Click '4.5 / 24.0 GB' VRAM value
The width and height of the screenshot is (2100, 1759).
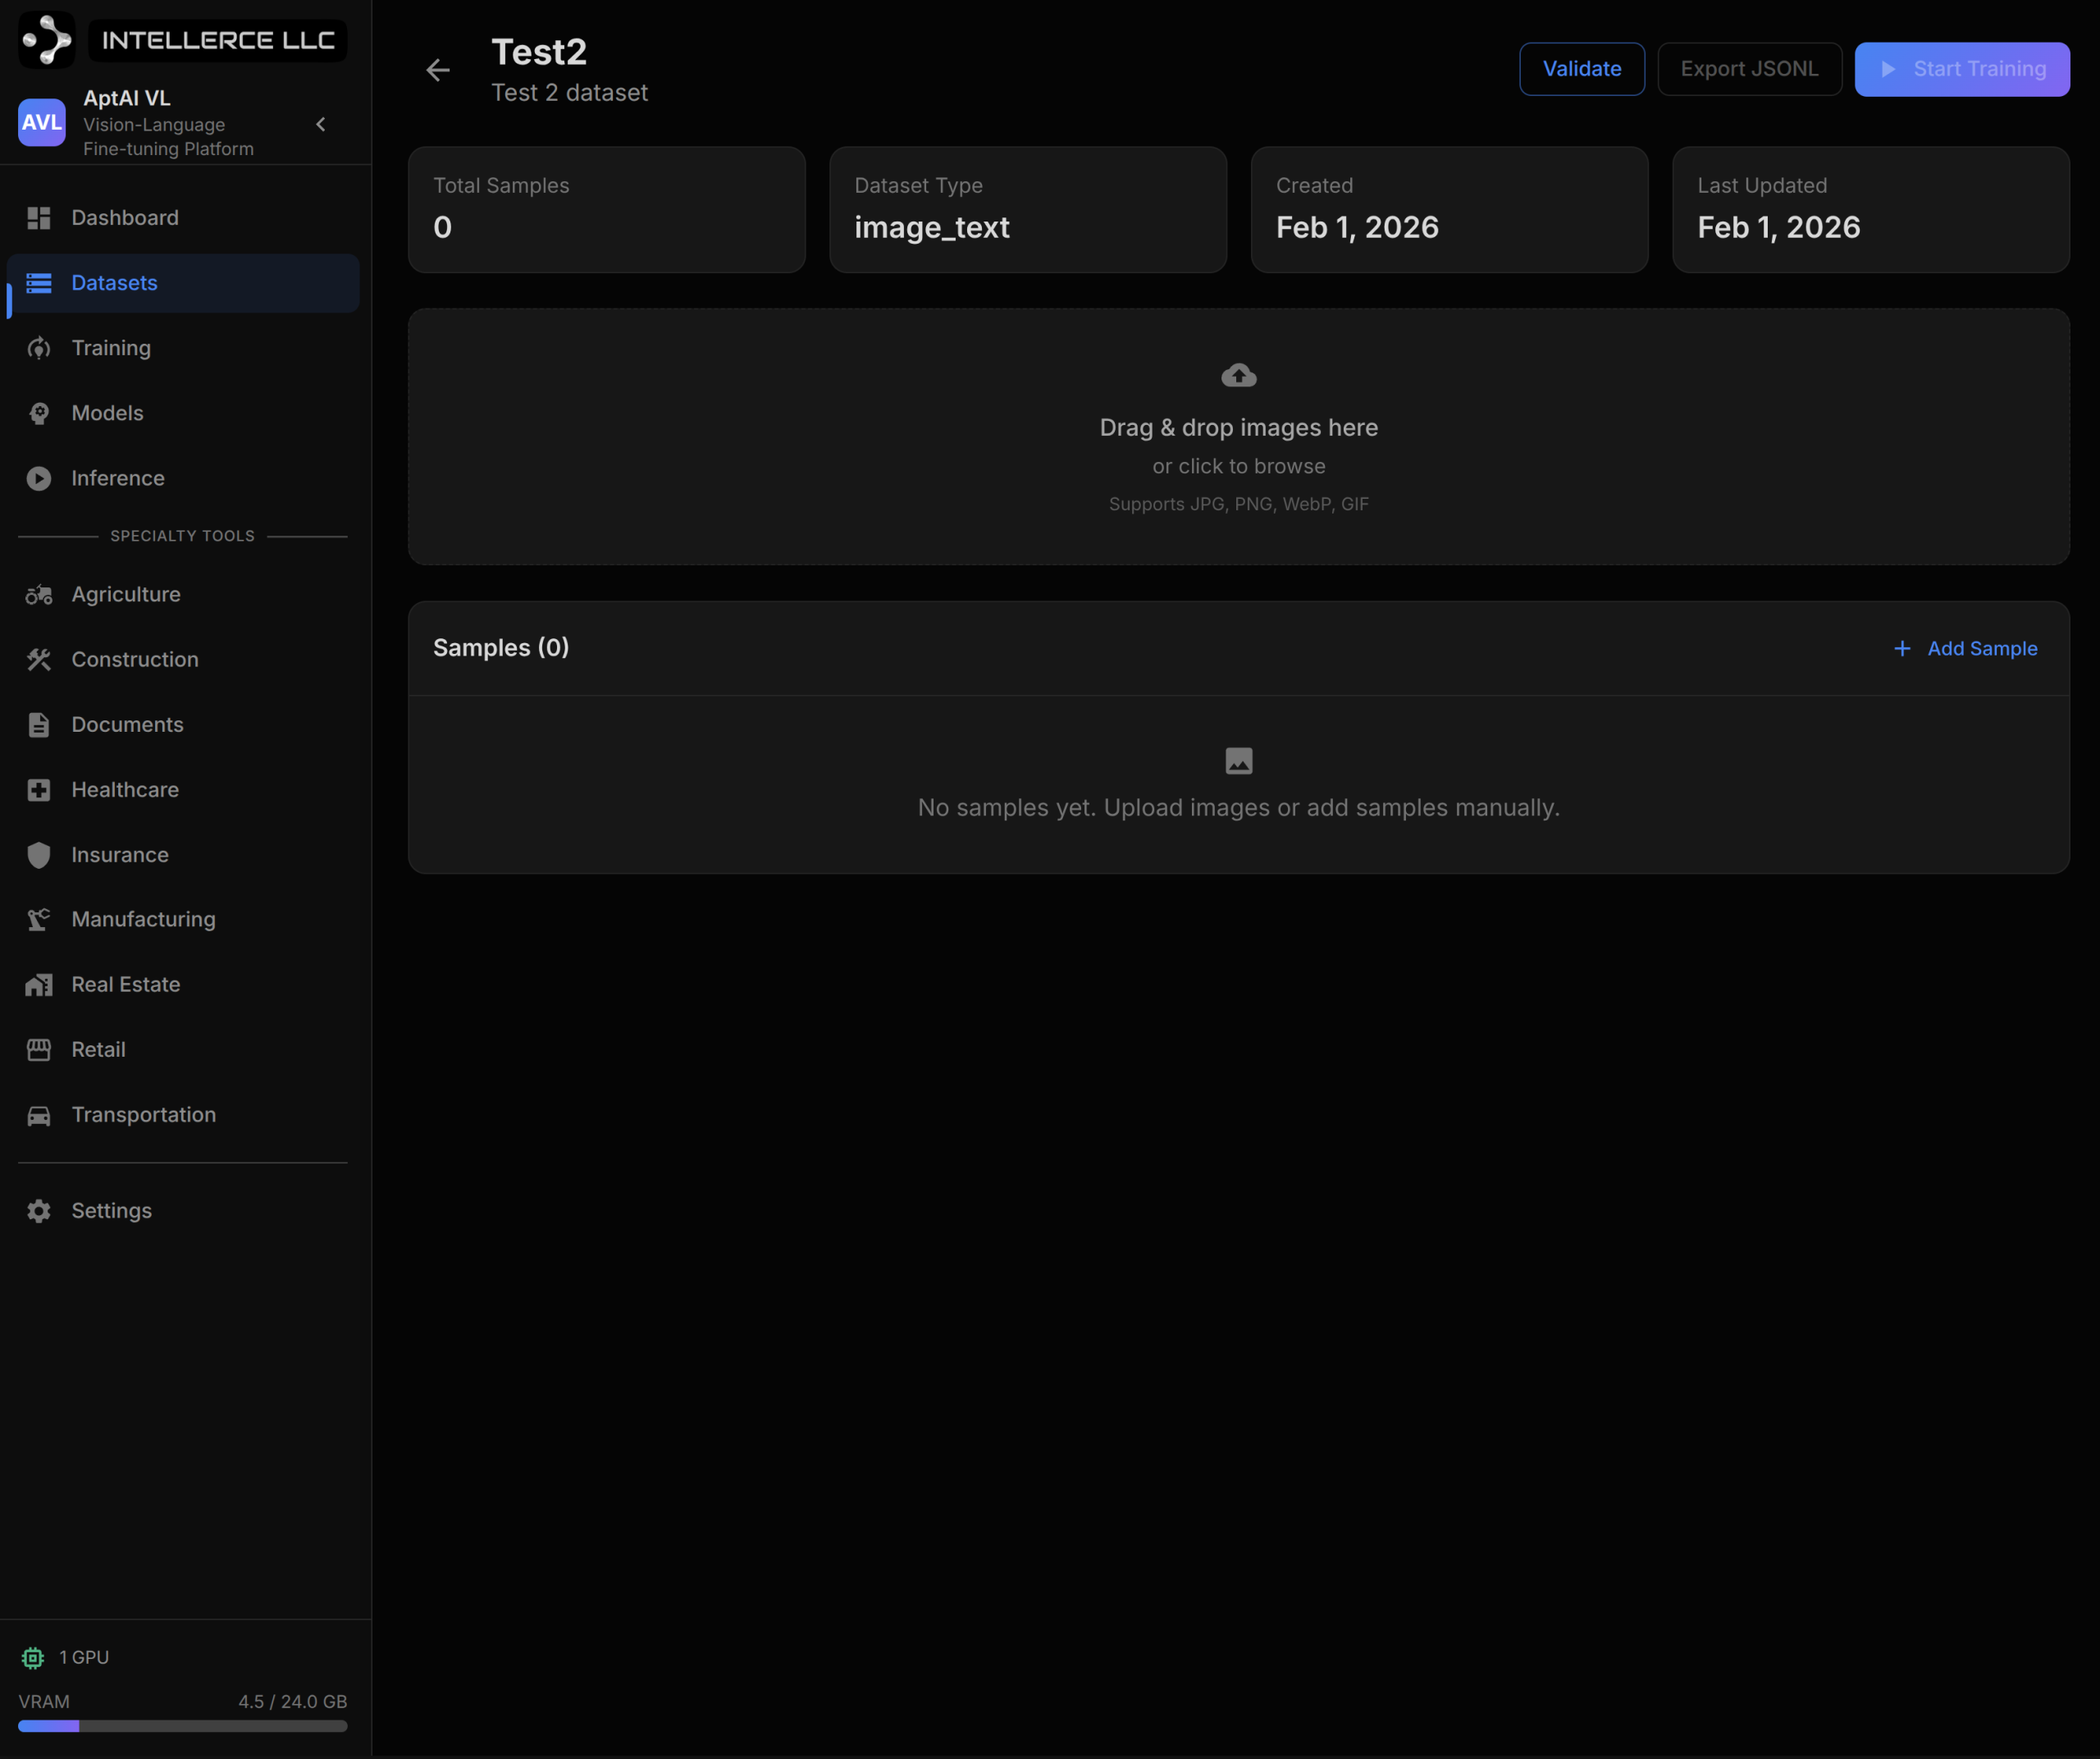pos(292,1701)
